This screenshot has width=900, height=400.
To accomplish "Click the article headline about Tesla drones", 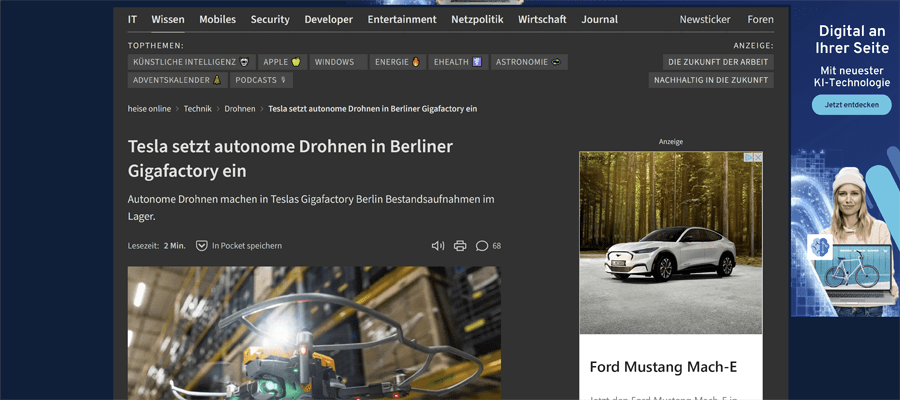I will click(290, 159).
